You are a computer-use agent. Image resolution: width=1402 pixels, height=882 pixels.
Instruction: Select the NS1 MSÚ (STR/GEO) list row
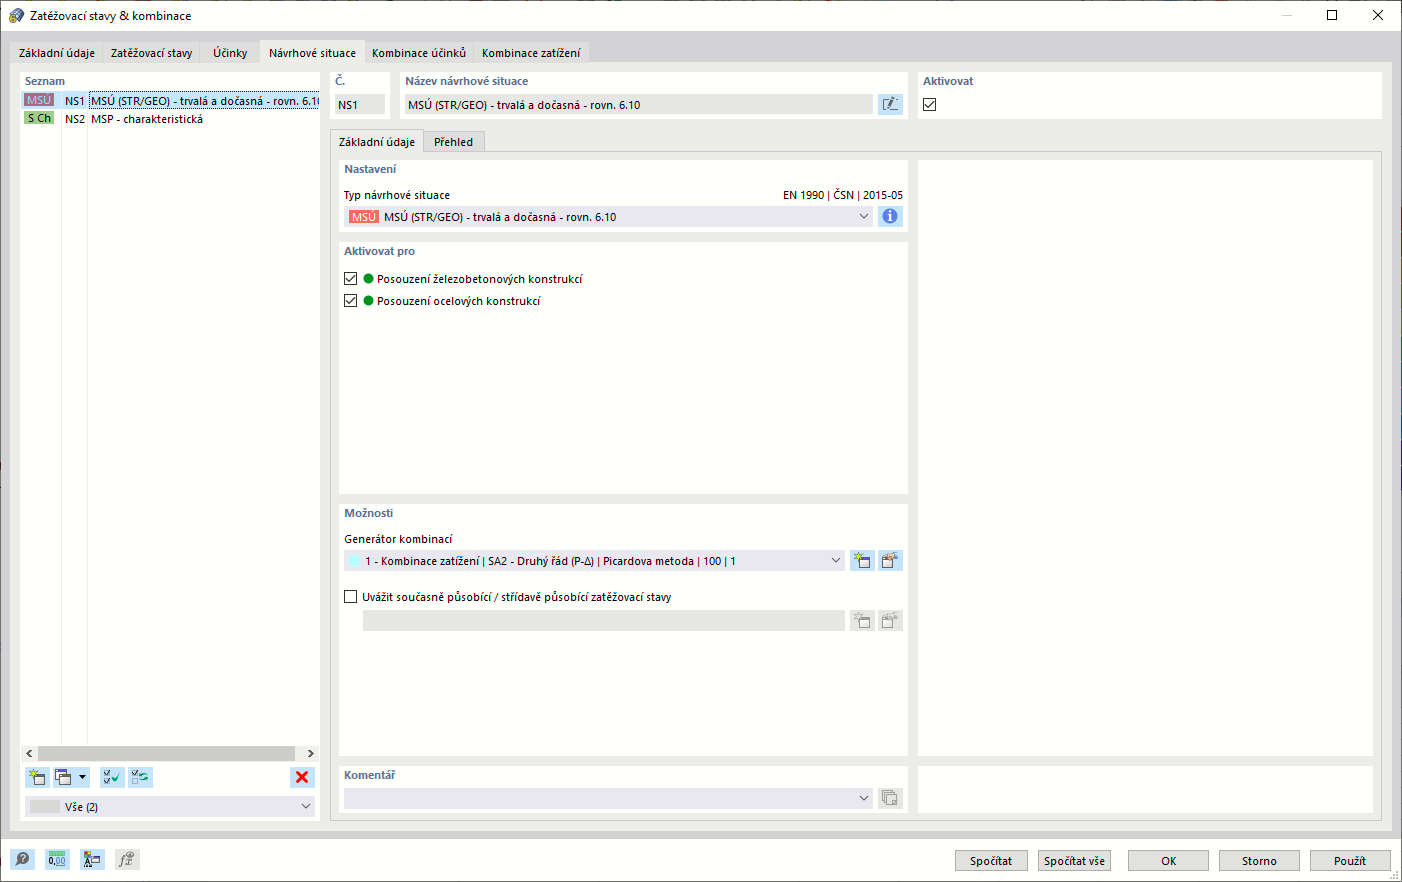pos(170,101)
